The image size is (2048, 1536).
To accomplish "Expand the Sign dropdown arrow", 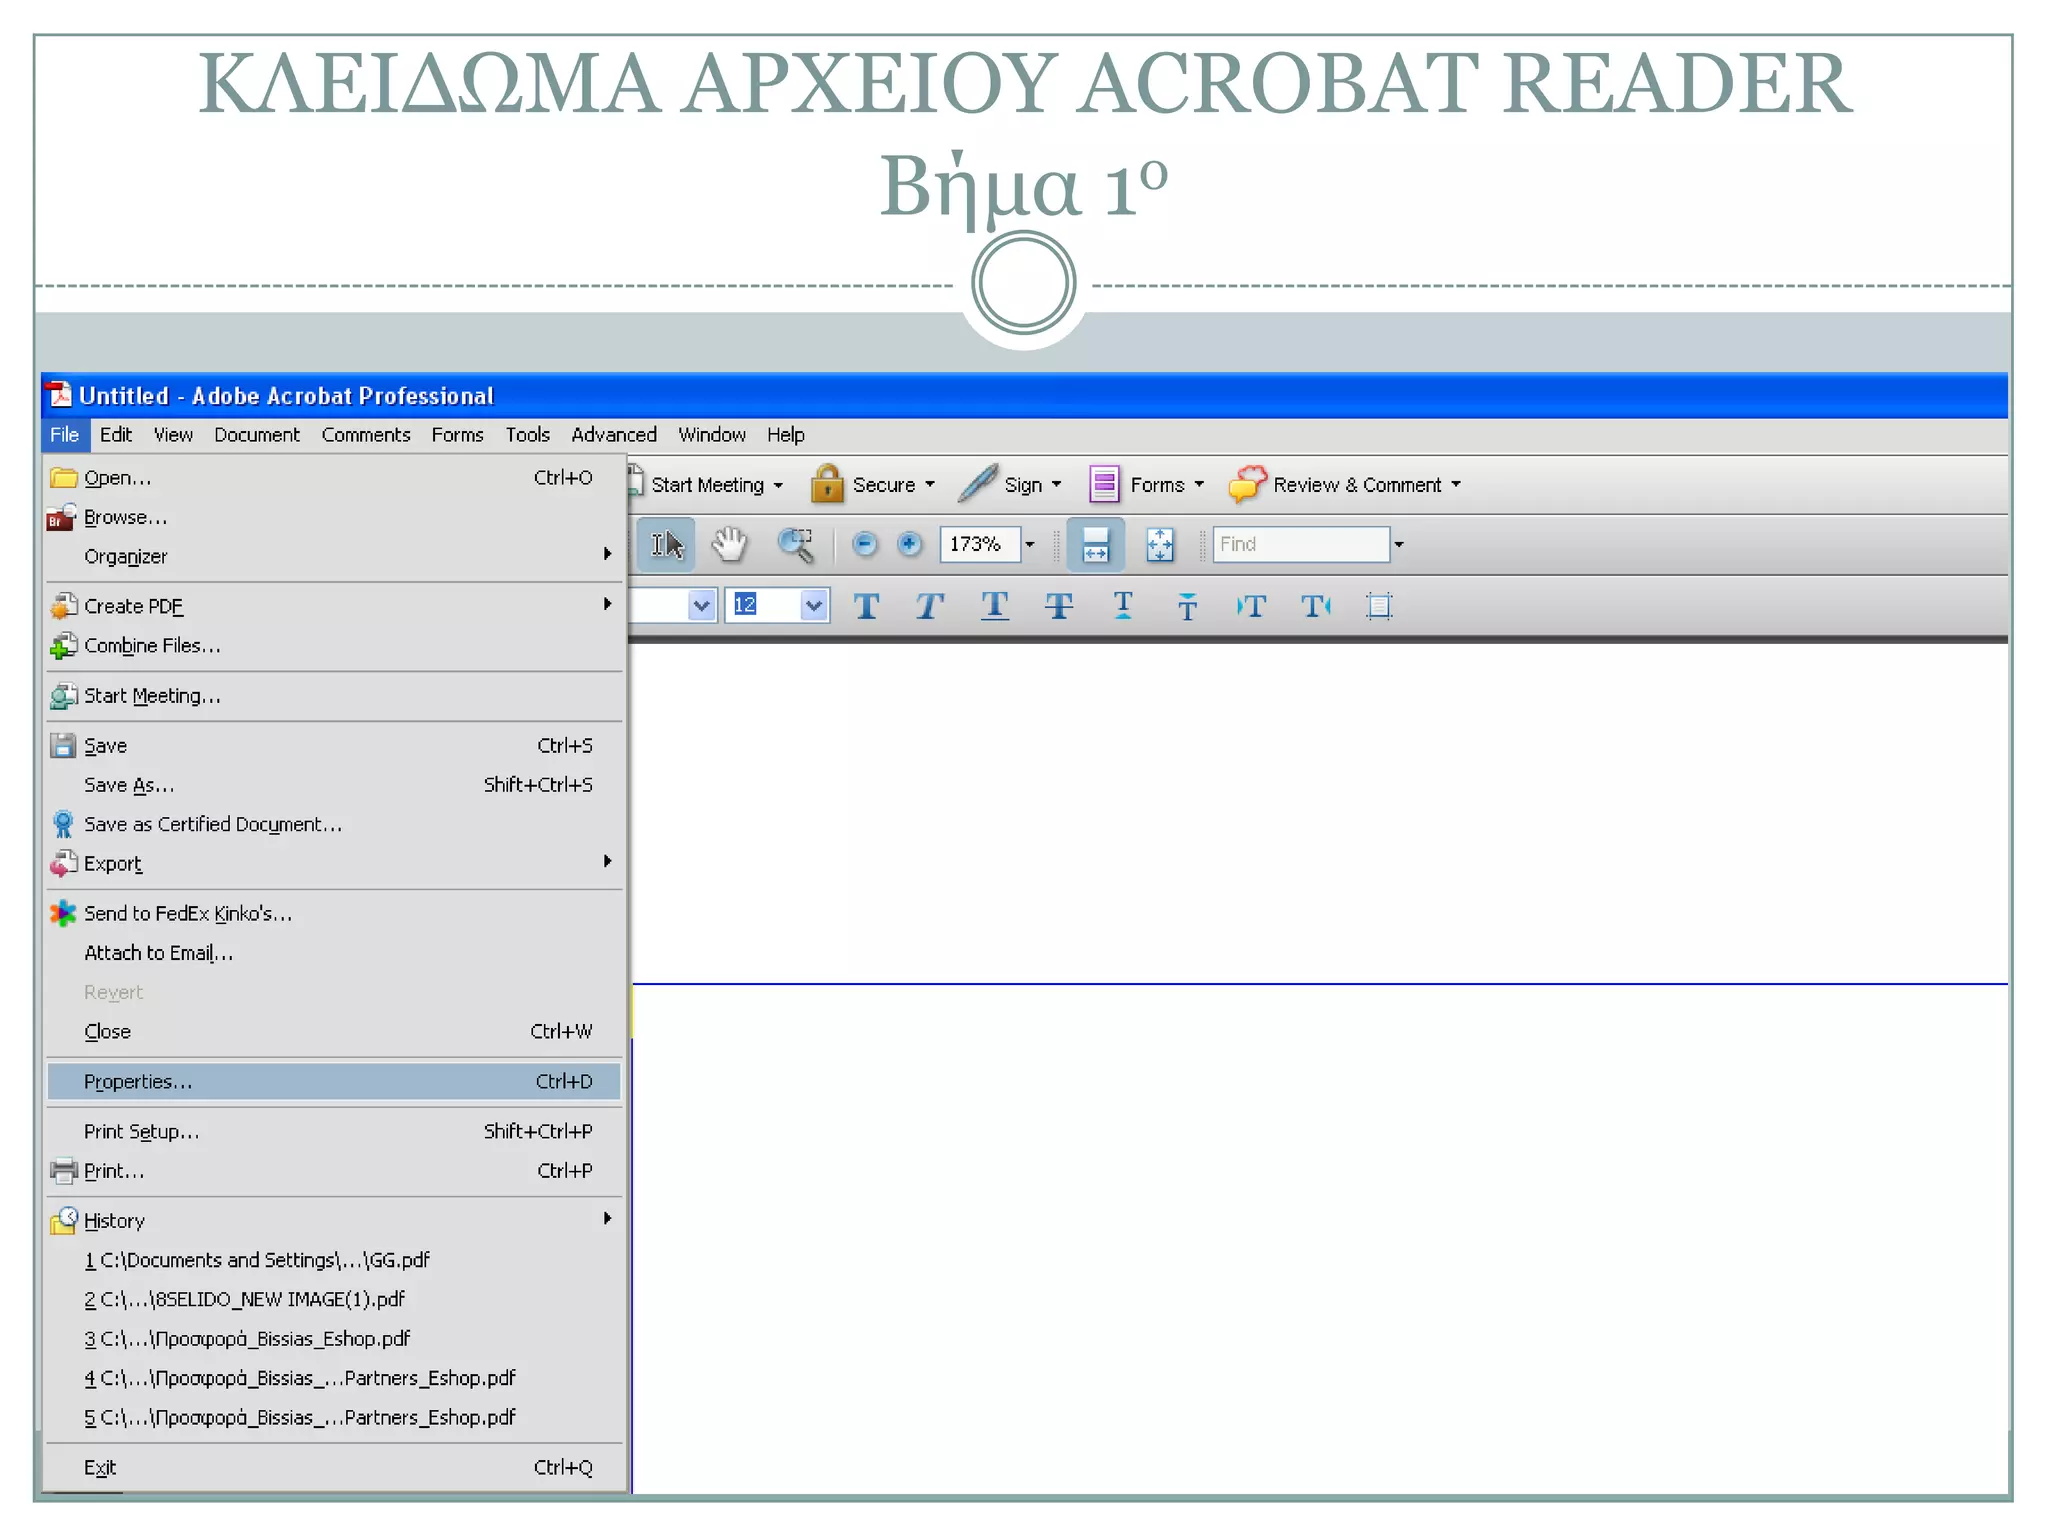I will [1056, 485].
